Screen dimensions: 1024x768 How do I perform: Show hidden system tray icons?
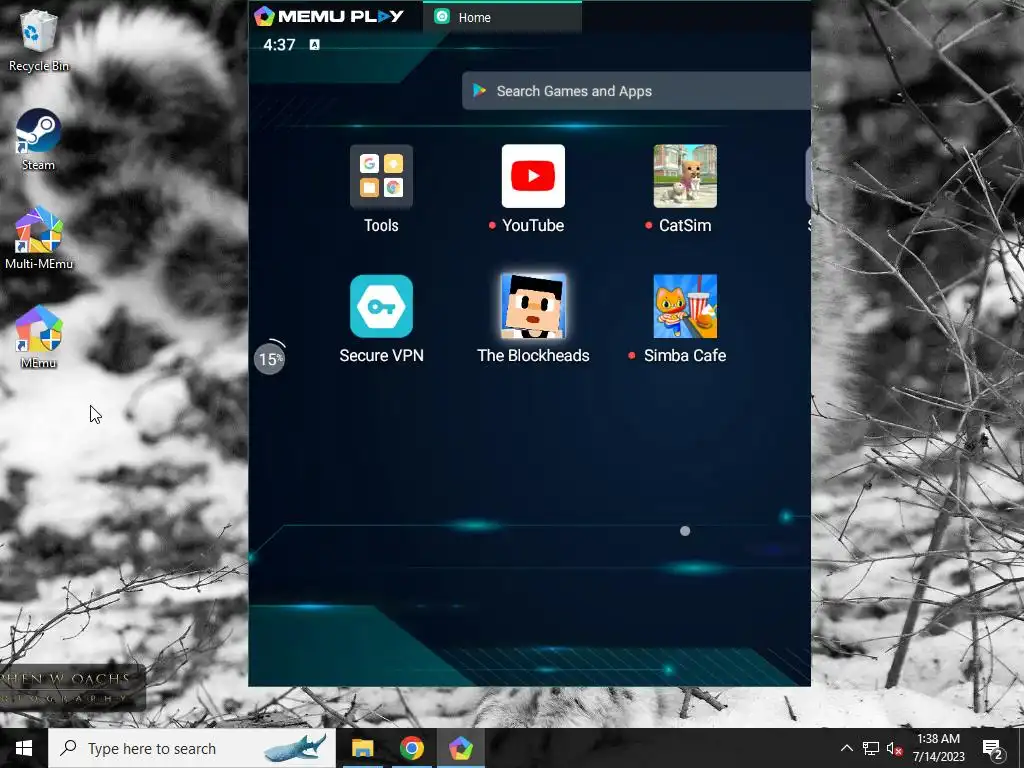846,748
